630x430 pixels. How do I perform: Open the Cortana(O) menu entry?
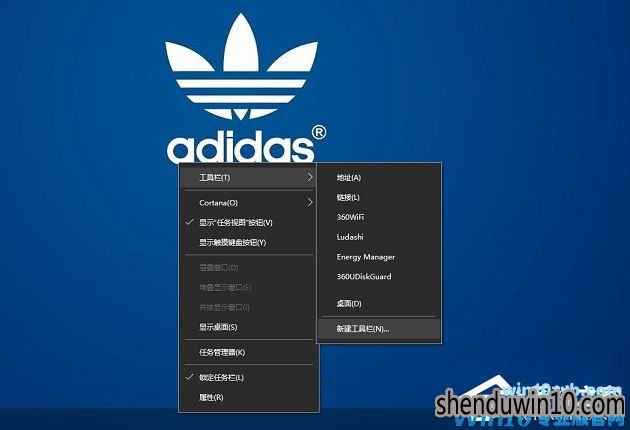coord(248,203)
